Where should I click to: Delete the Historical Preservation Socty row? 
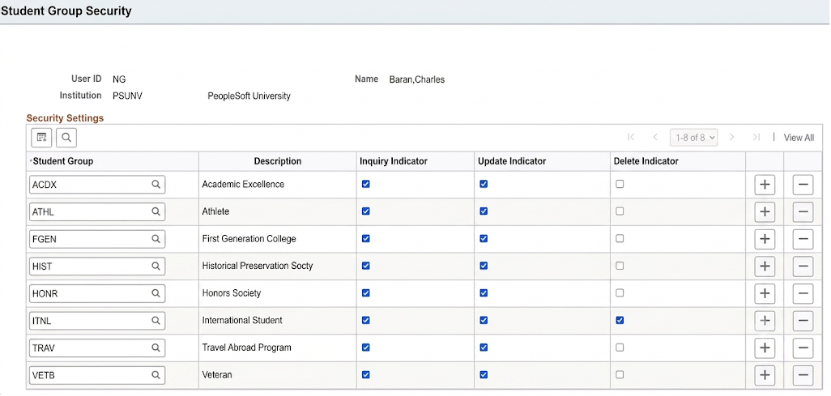pos(803,266)
